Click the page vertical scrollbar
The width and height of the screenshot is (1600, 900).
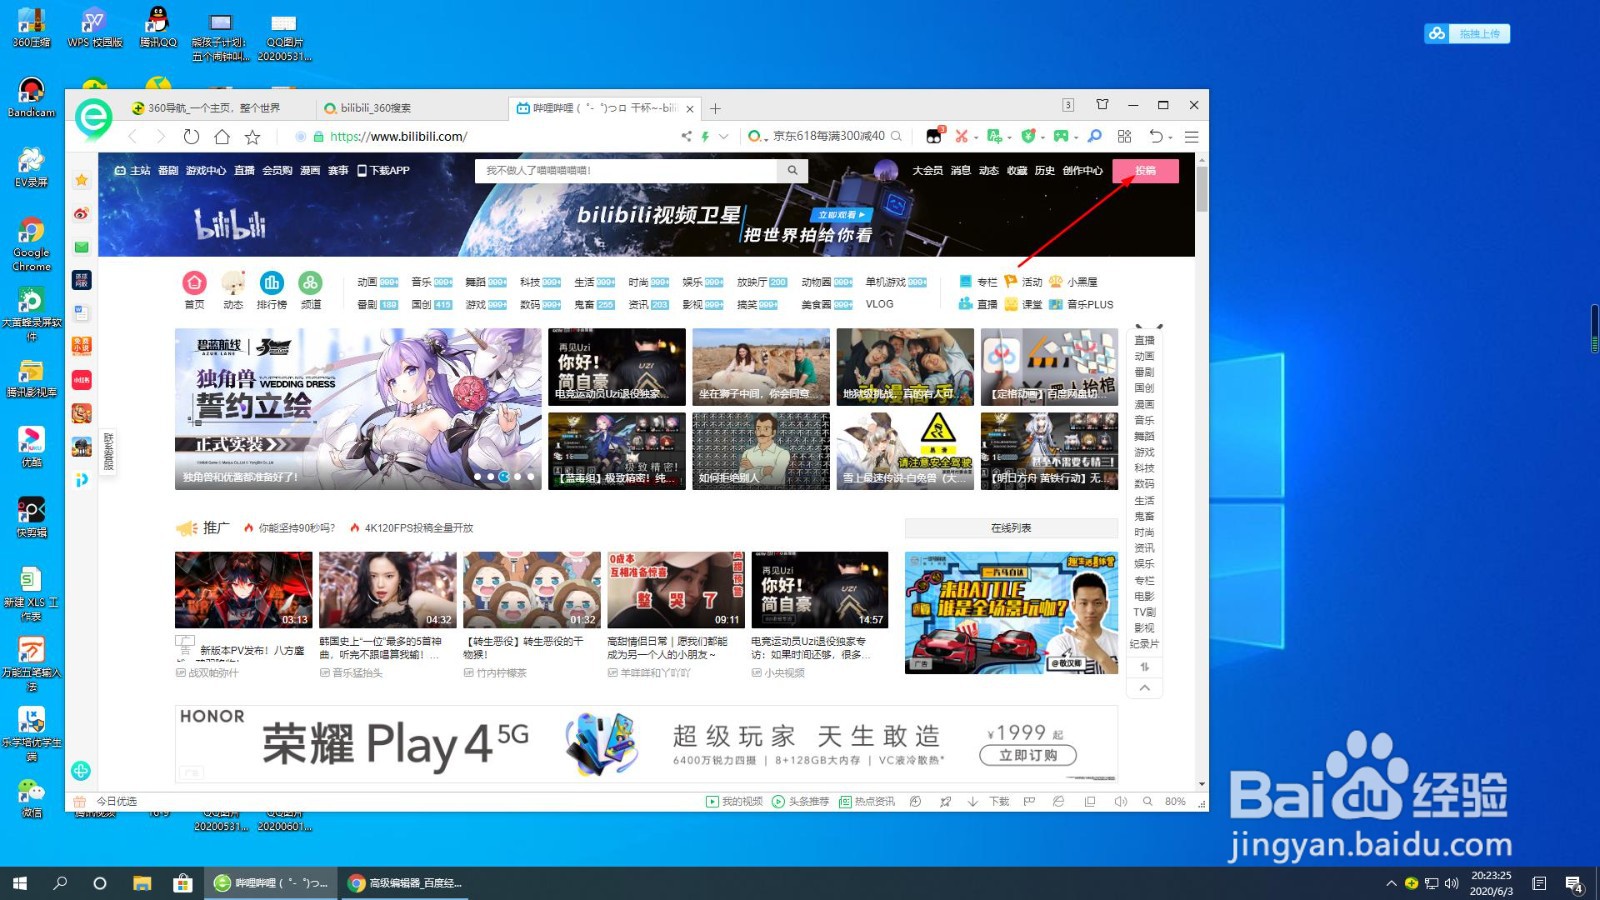point(1201,189)
